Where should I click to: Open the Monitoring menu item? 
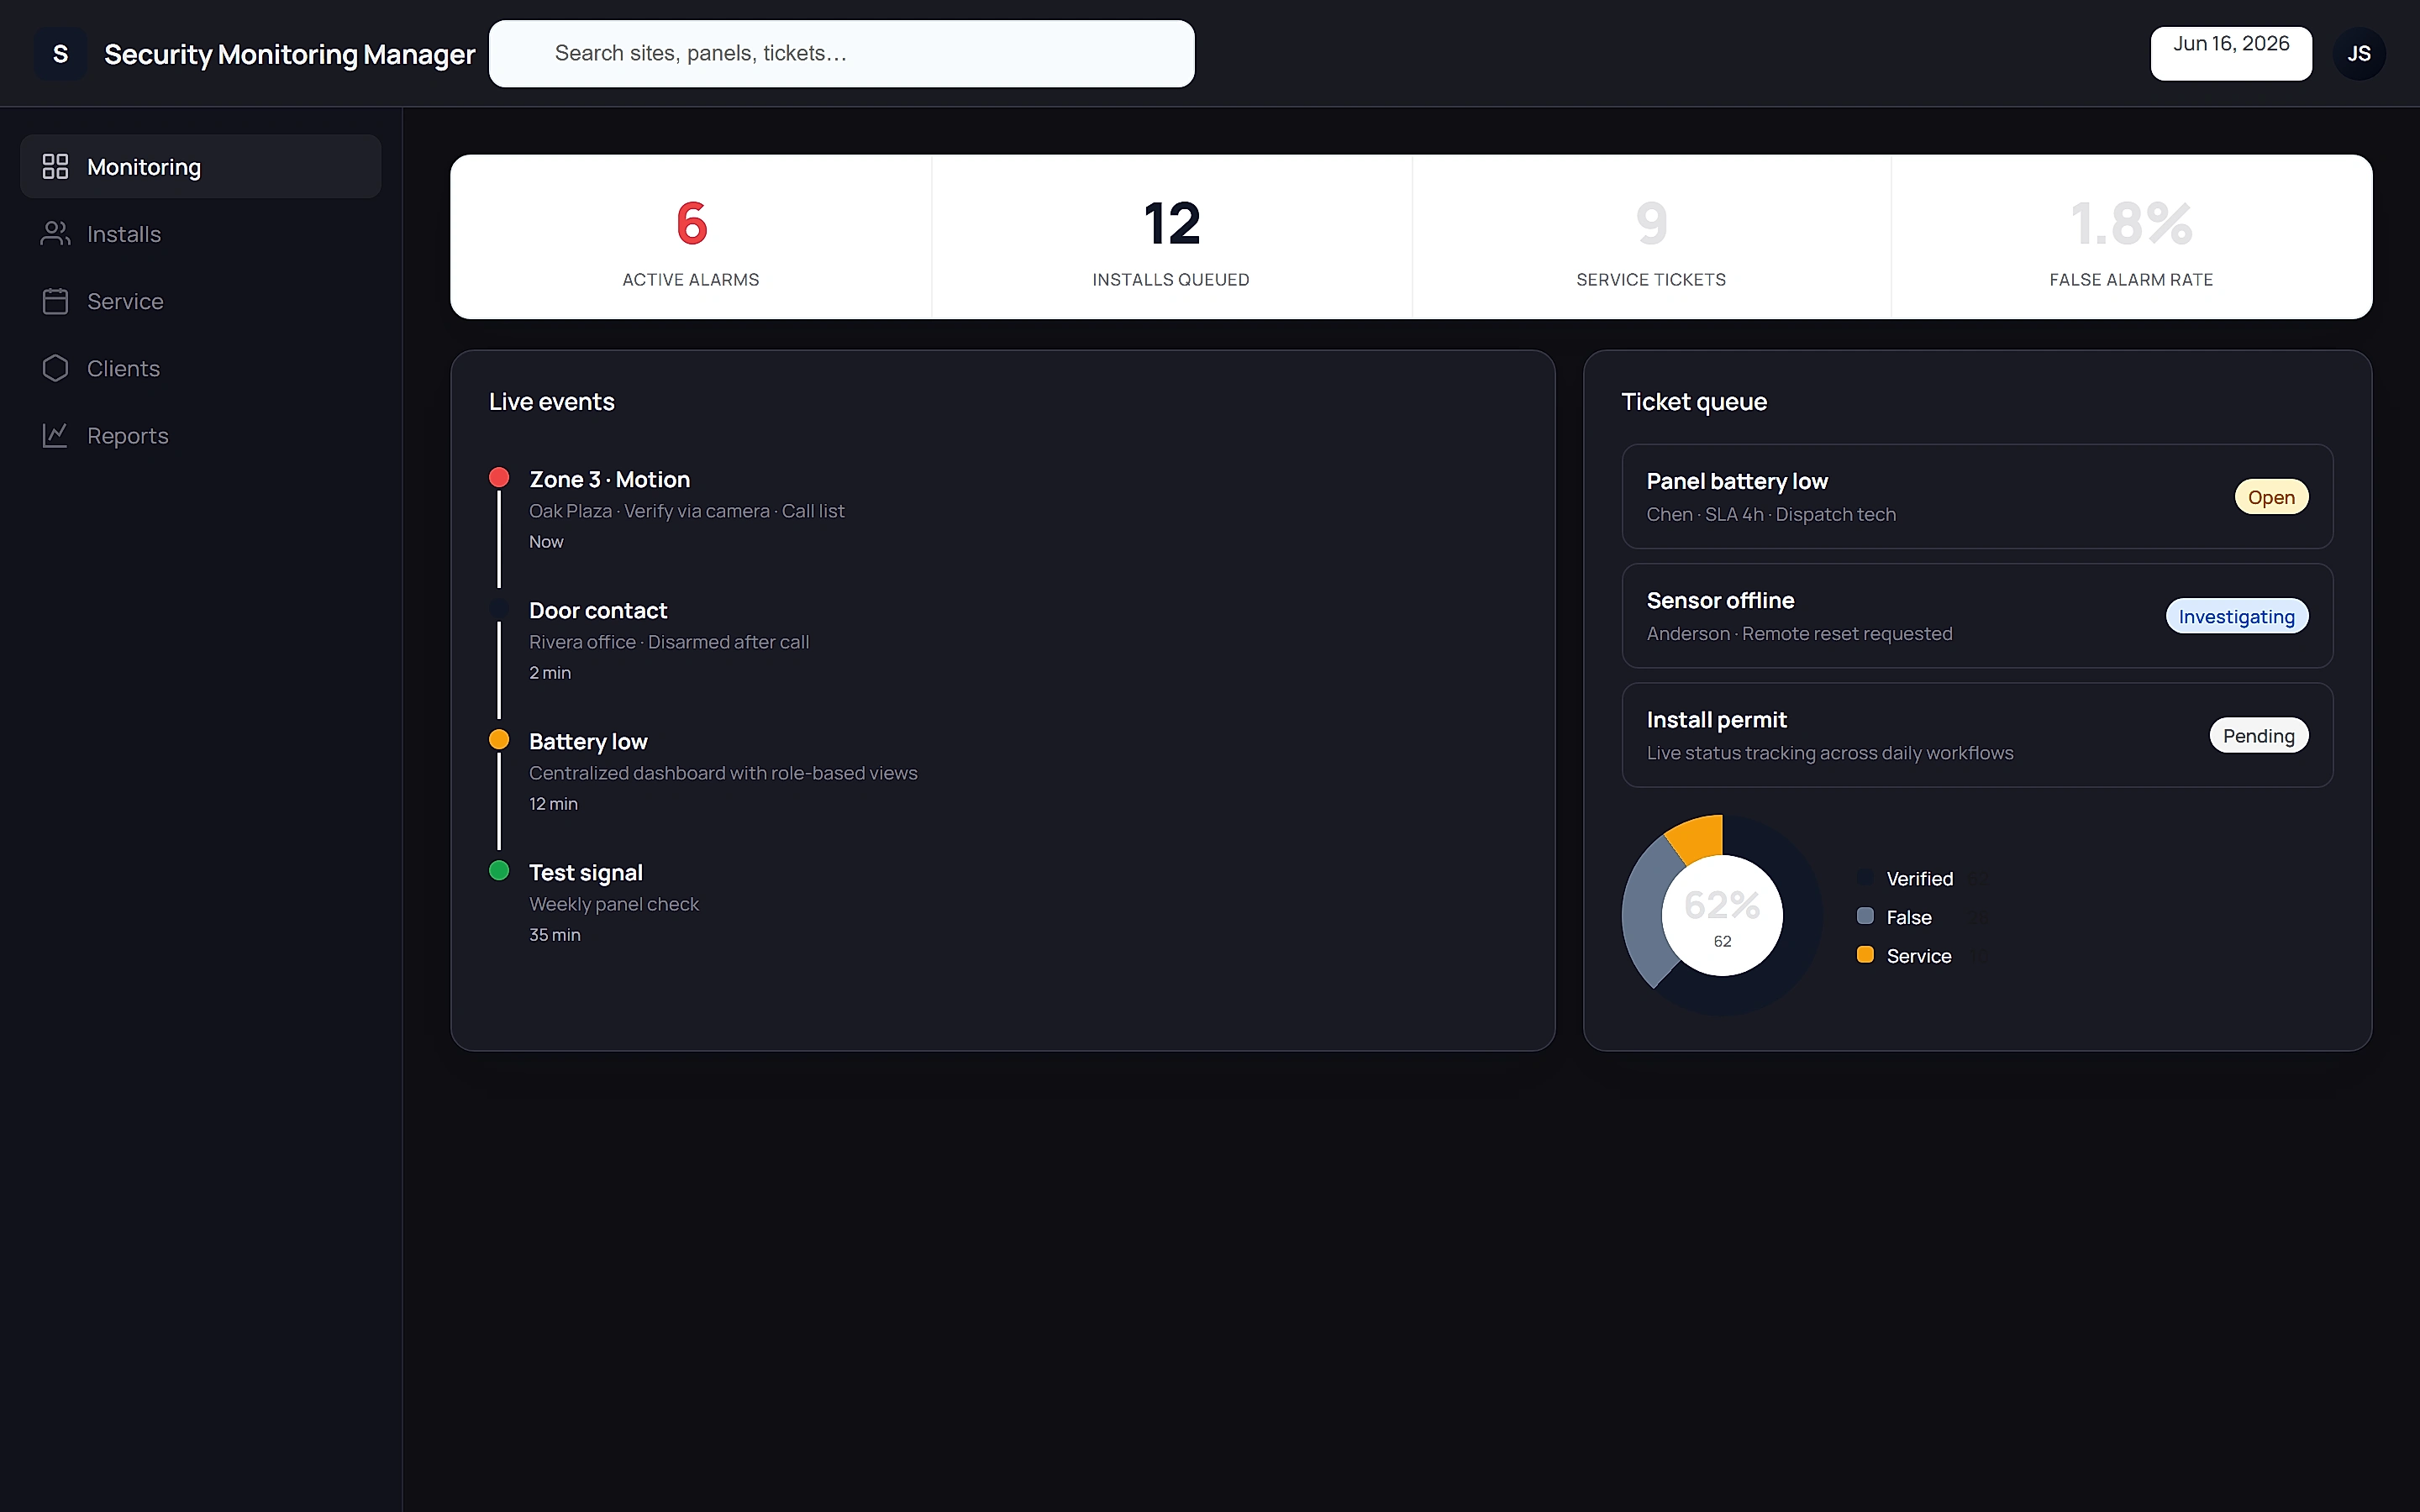tap(200, 166)
